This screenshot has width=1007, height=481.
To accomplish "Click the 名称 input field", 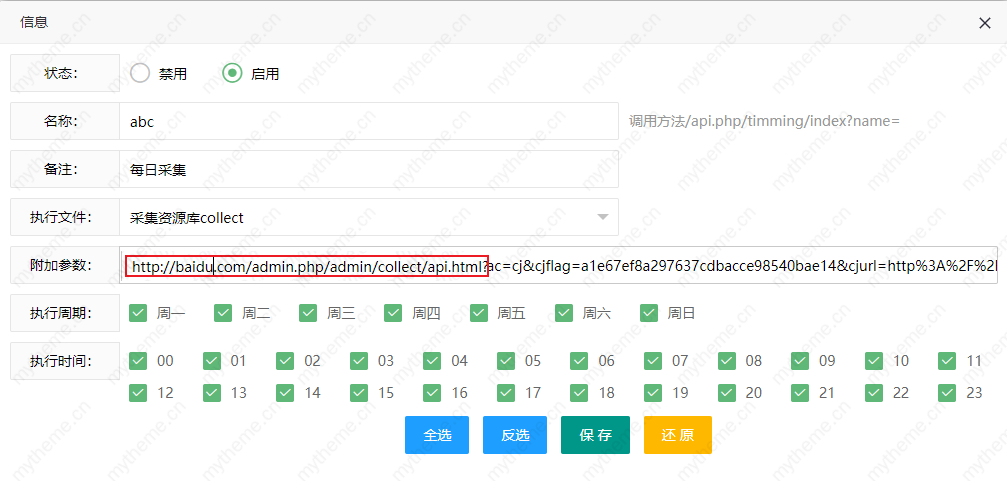I will click(x=368, y=121).
